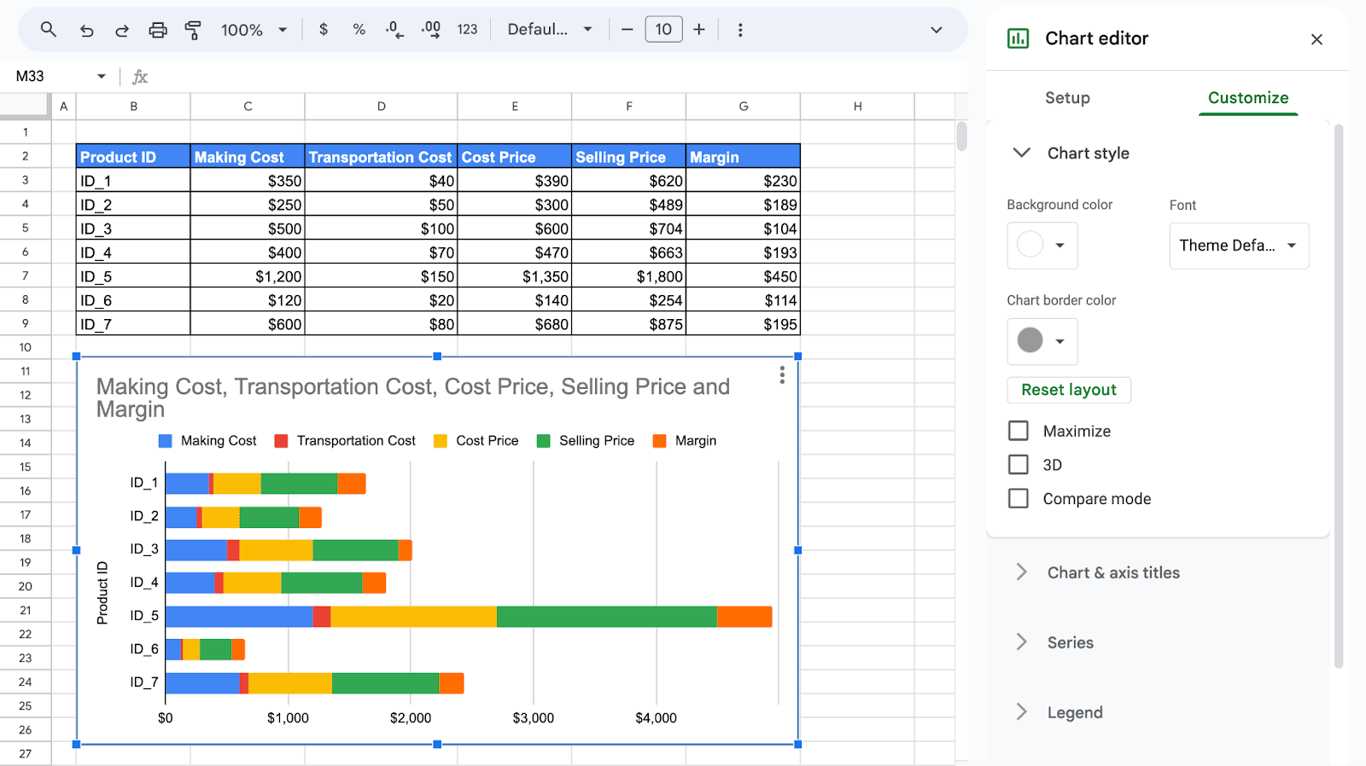1366x766 pixels.
Task: Select the Selling Price header cell
Action: 629,156
